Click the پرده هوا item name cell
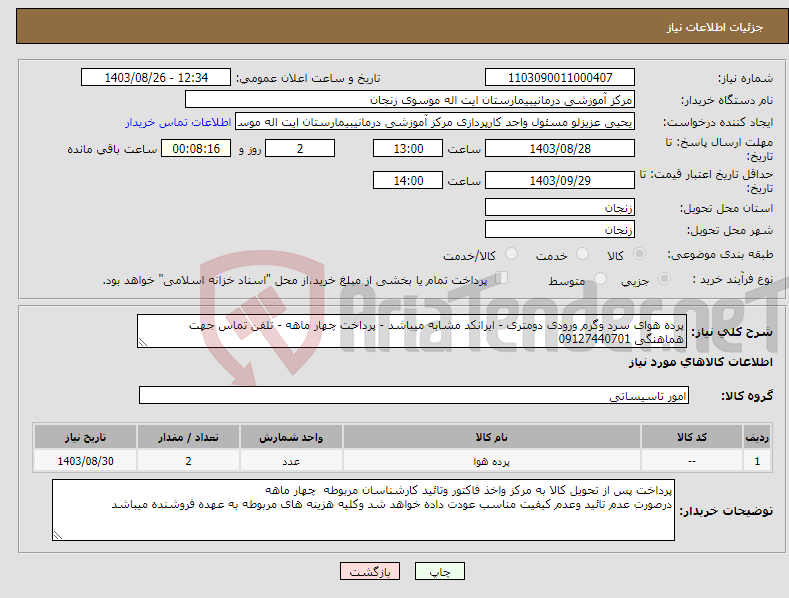Image resolution: width=789 pixels, height=598 pixels. (x=492, y=461)
